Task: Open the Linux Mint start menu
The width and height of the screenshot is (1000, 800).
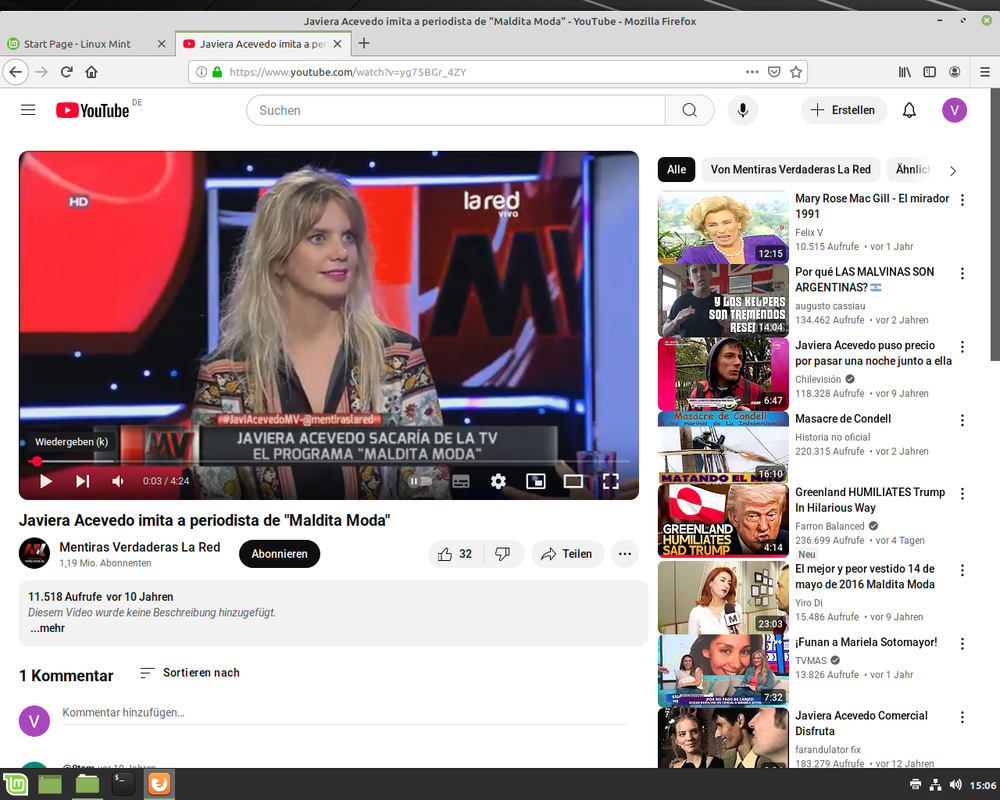Action: 15,784
